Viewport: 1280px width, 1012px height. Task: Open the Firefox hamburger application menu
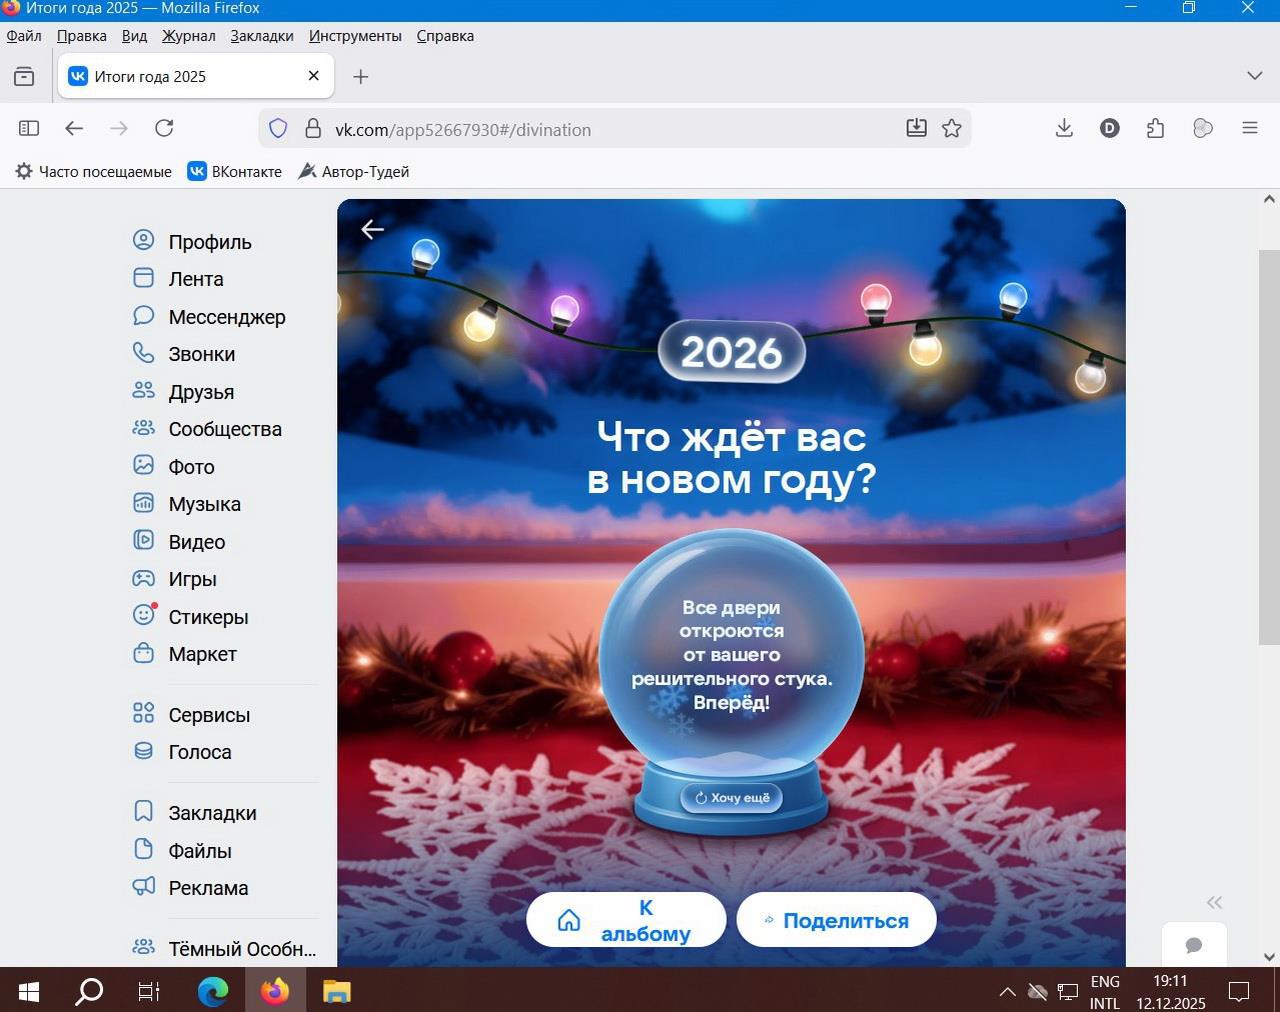[x=1249, y=128]
